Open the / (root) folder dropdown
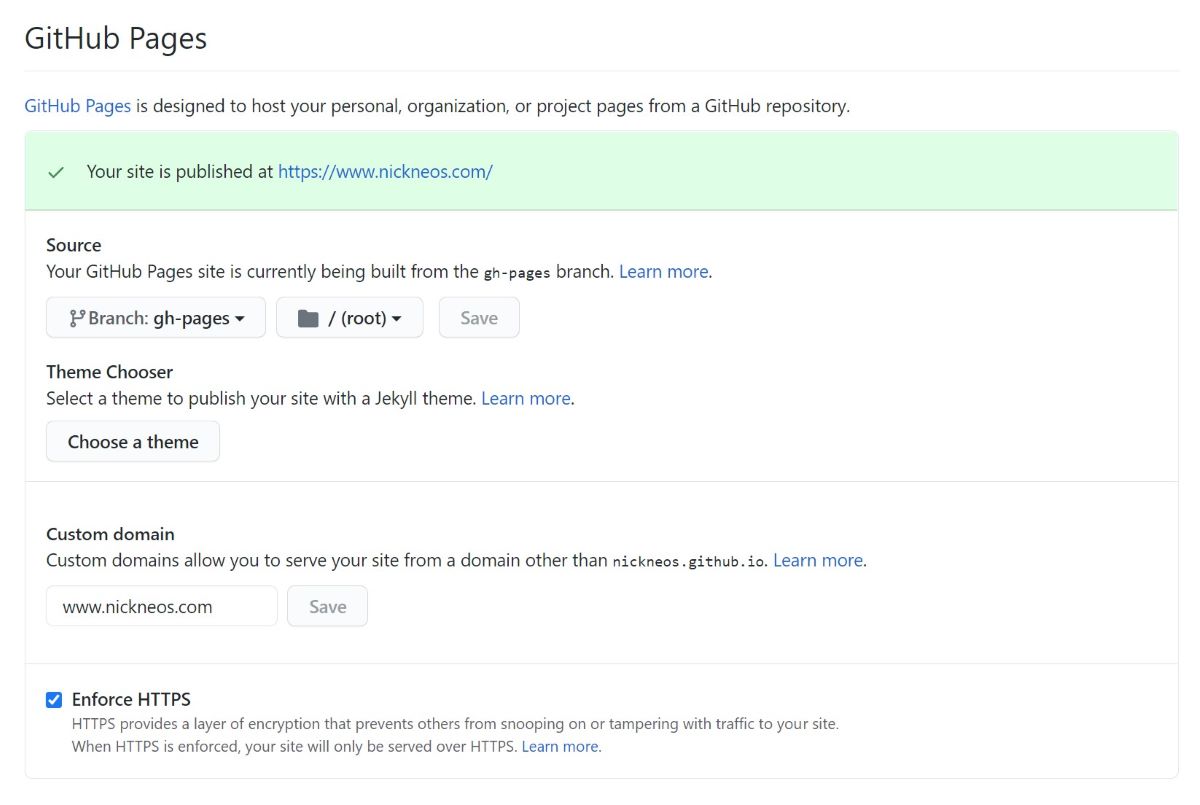Image resolution: width=1200 pixels, height=805 pixels. [350, 318]
